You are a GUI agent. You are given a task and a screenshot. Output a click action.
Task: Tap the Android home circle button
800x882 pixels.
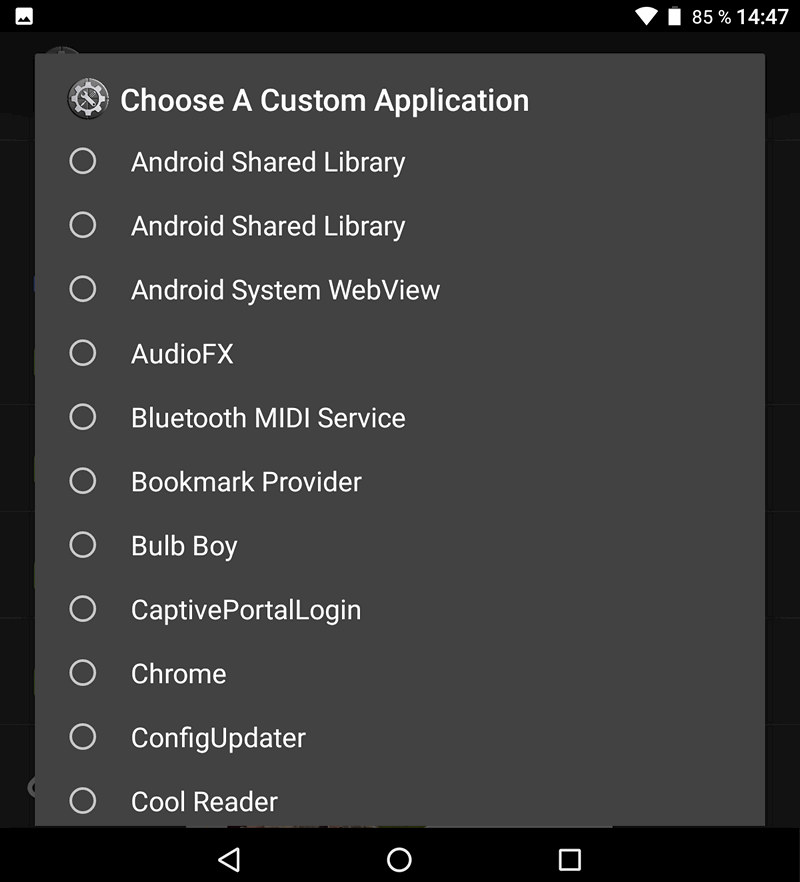pos(399,860)
